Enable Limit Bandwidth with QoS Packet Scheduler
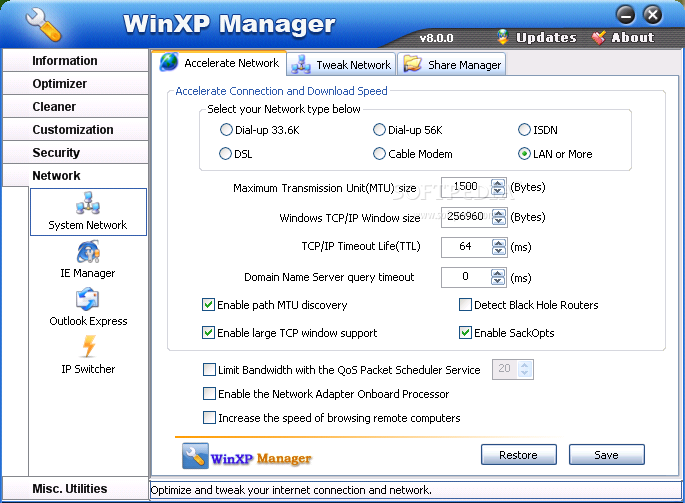 (209, 370)
